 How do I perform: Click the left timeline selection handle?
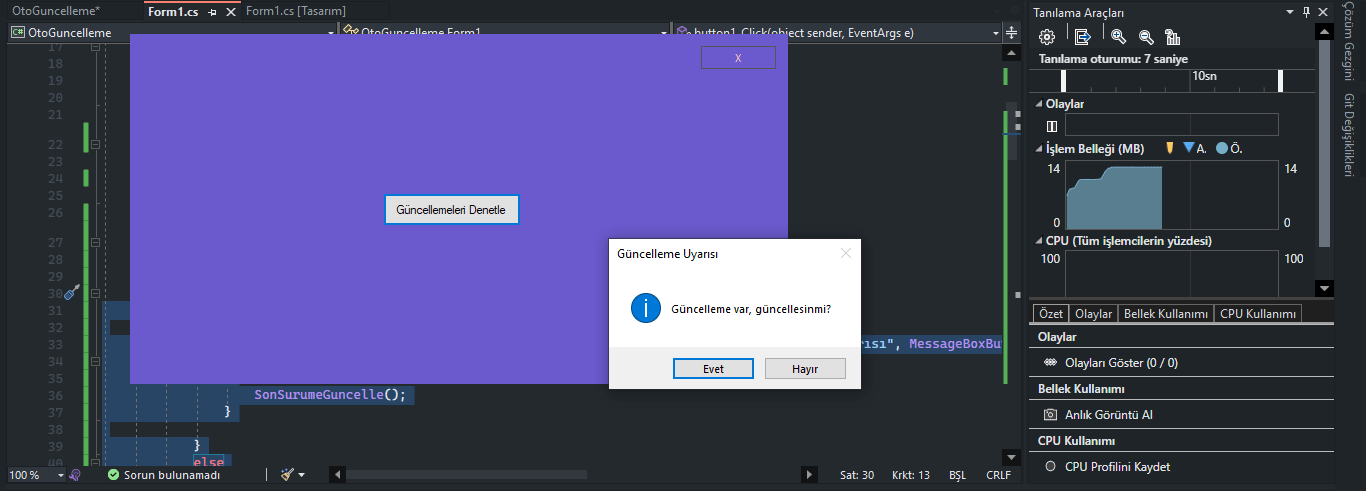click(1063, 81)
